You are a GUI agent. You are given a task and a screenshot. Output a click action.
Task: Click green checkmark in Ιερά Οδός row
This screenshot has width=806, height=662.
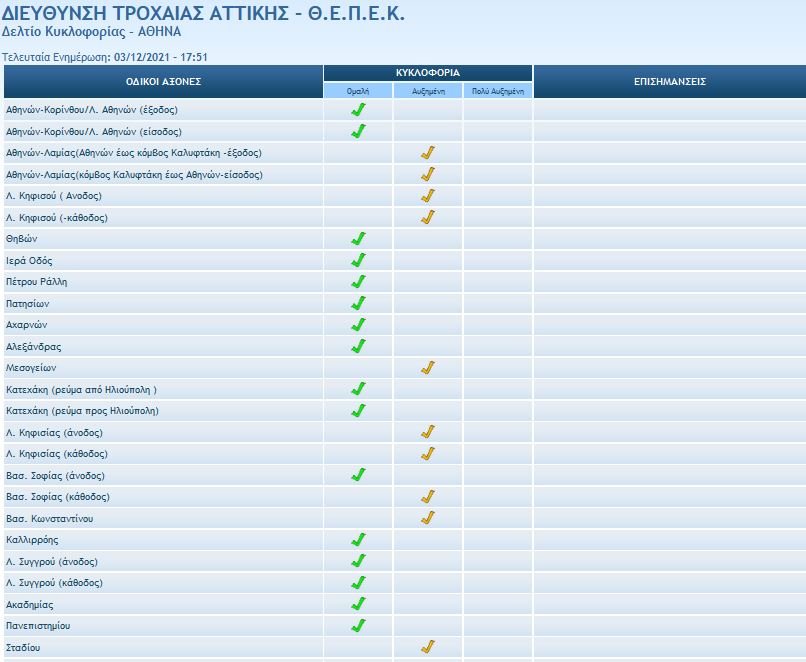pyautogui.click(x=358, y=260)
